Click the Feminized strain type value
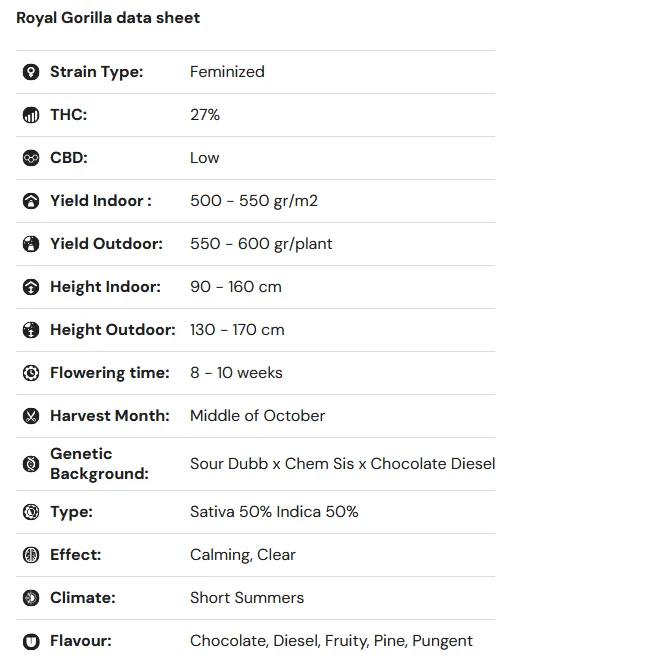This screenshot has height=672, width=672. (x=227, y=72)
